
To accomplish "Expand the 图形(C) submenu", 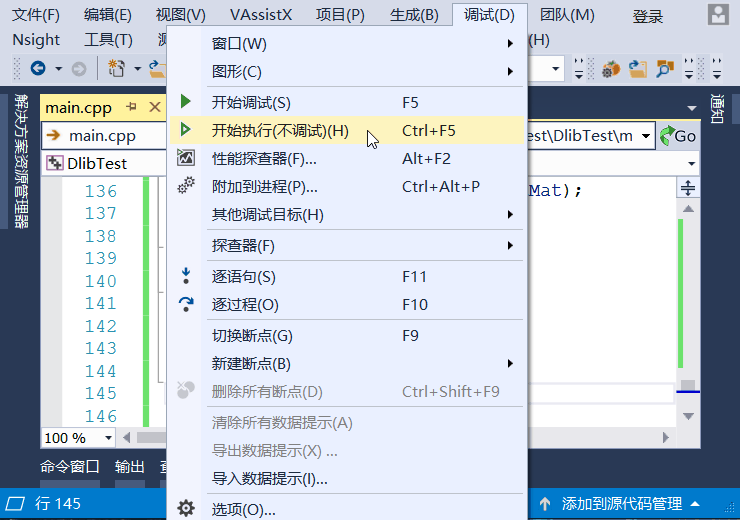I will click(x=346, y=71).
